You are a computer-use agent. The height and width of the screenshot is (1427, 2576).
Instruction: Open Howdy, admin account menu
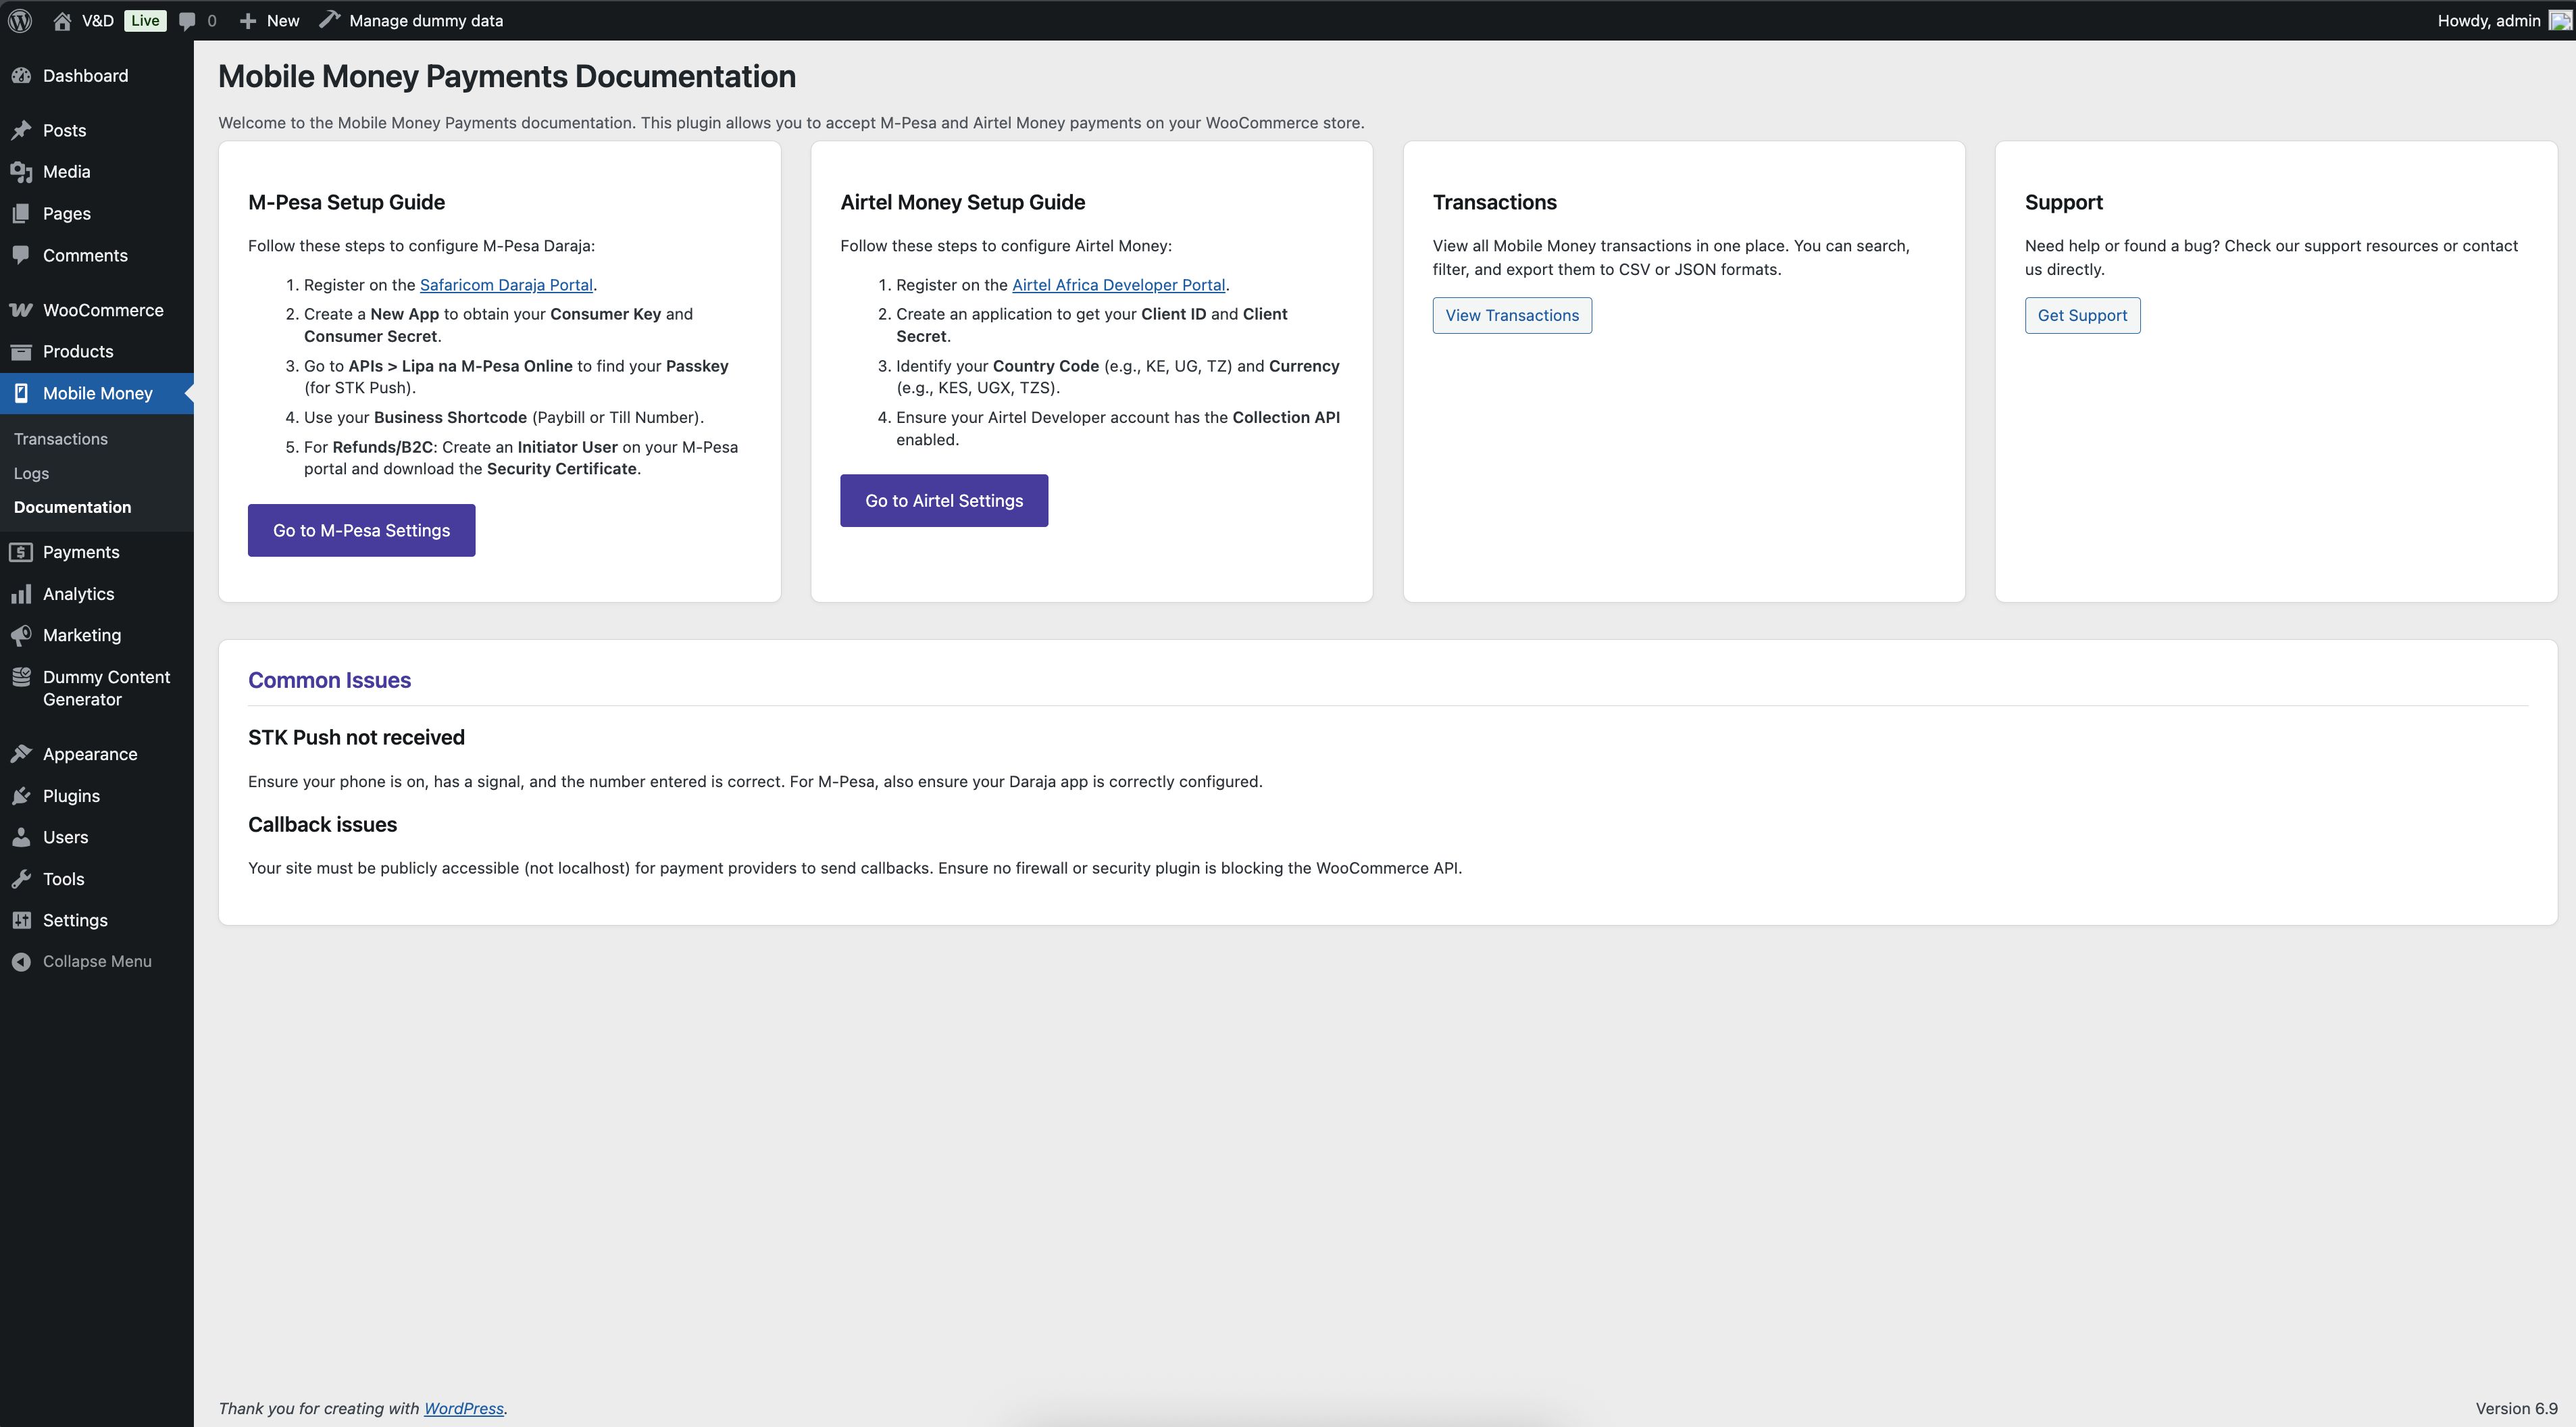(x=2488, y=20)
